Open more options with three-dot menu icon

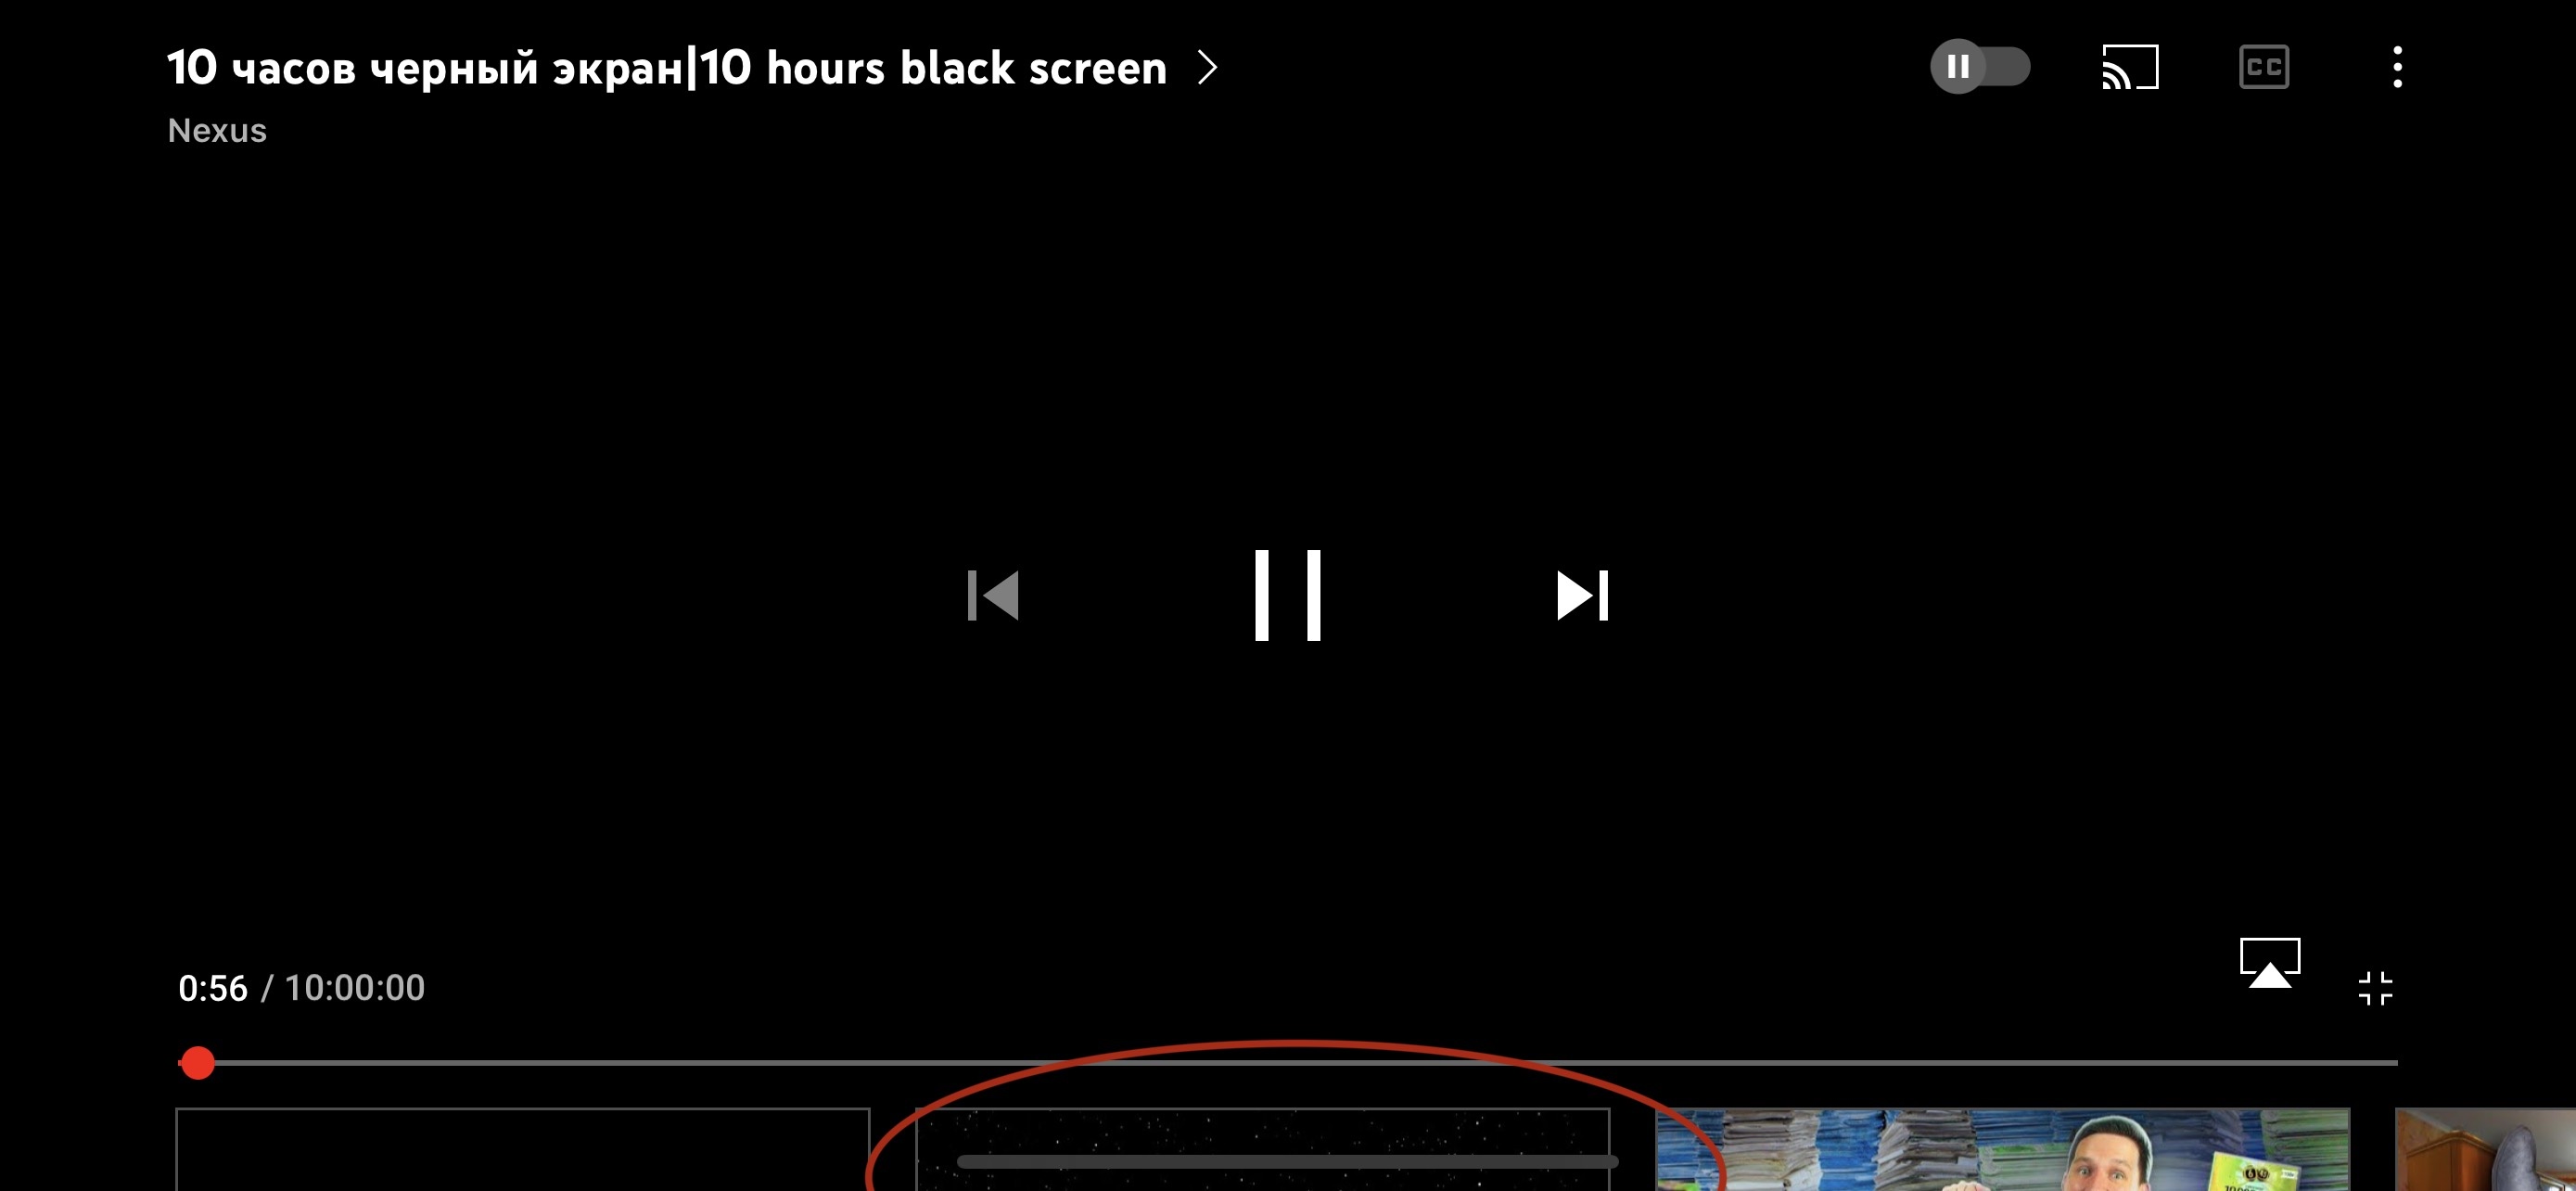click(2395, 66)
